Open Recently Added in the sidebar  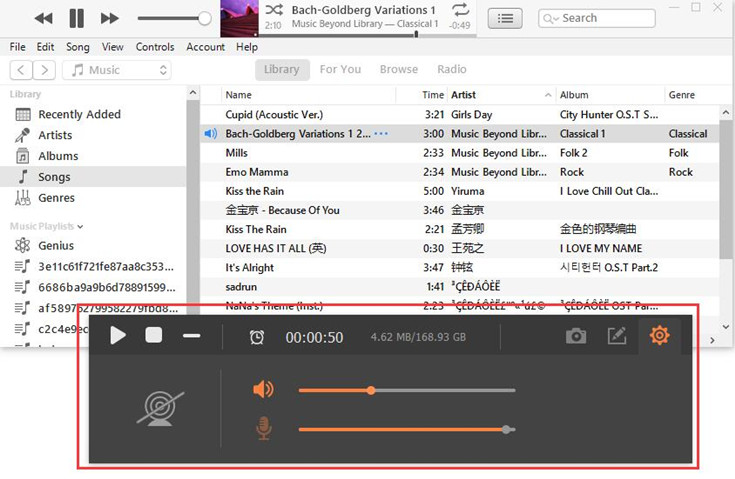[93, 114]
